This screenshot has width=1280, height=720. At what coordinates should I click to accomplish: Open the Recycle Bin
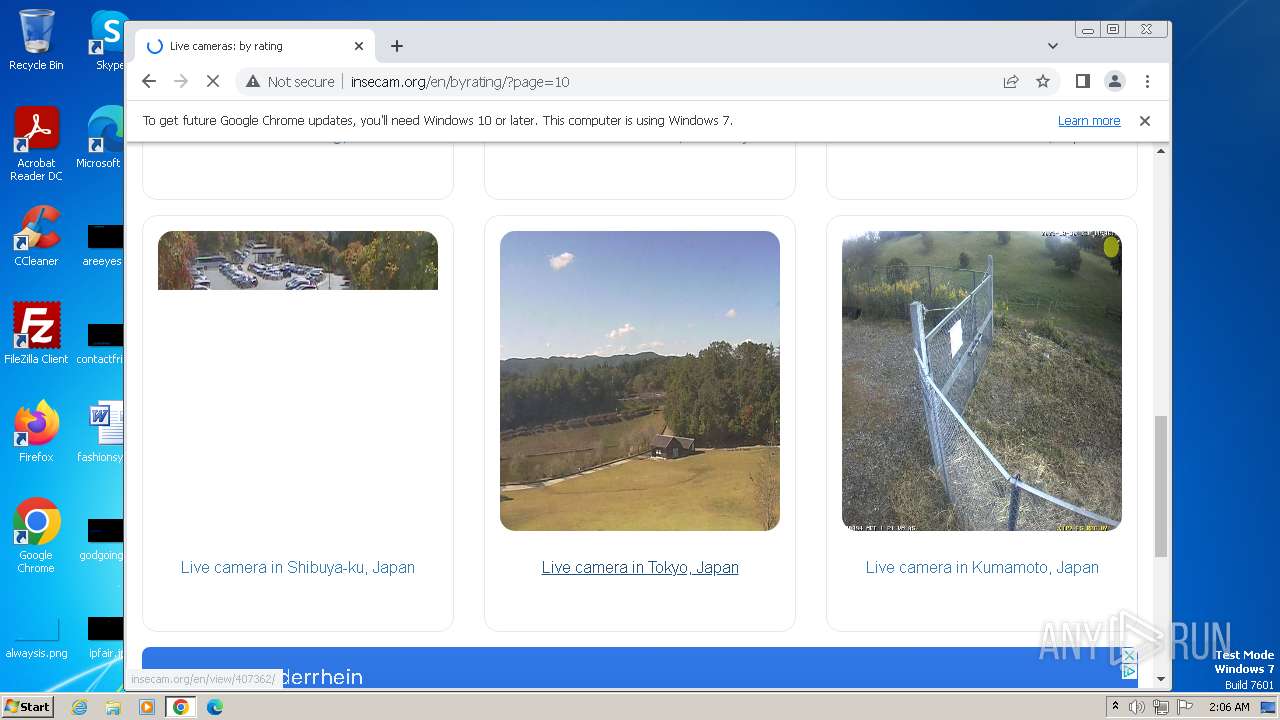(x=36, y=40)
